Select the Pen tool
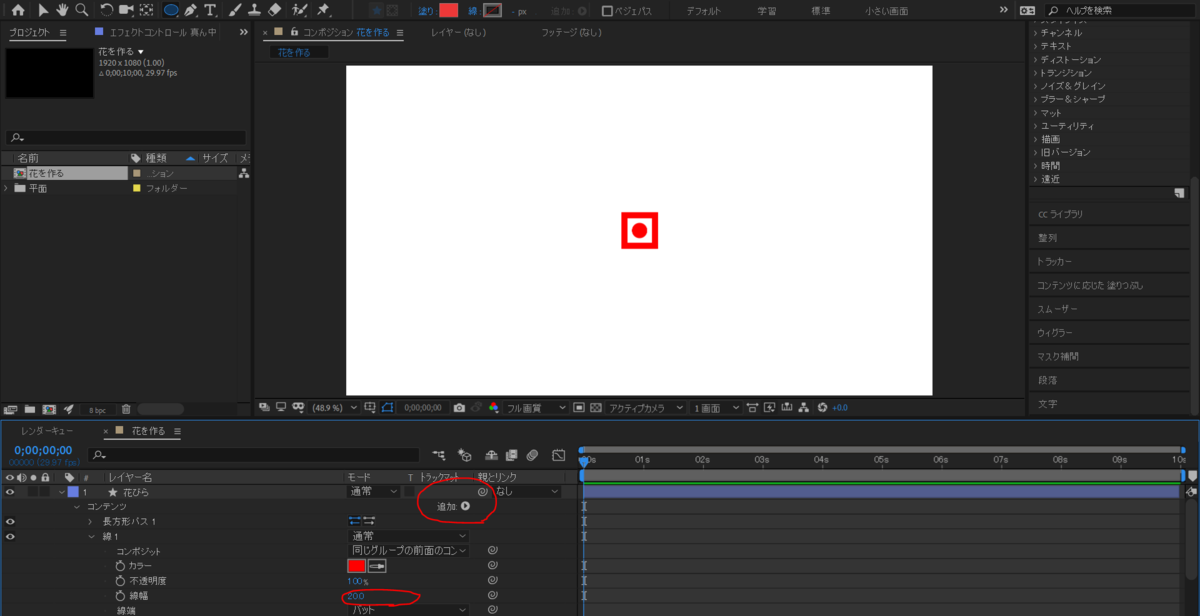Image resolution: width=1200 pixels, height=616 pixels. (x=190, y=10)
